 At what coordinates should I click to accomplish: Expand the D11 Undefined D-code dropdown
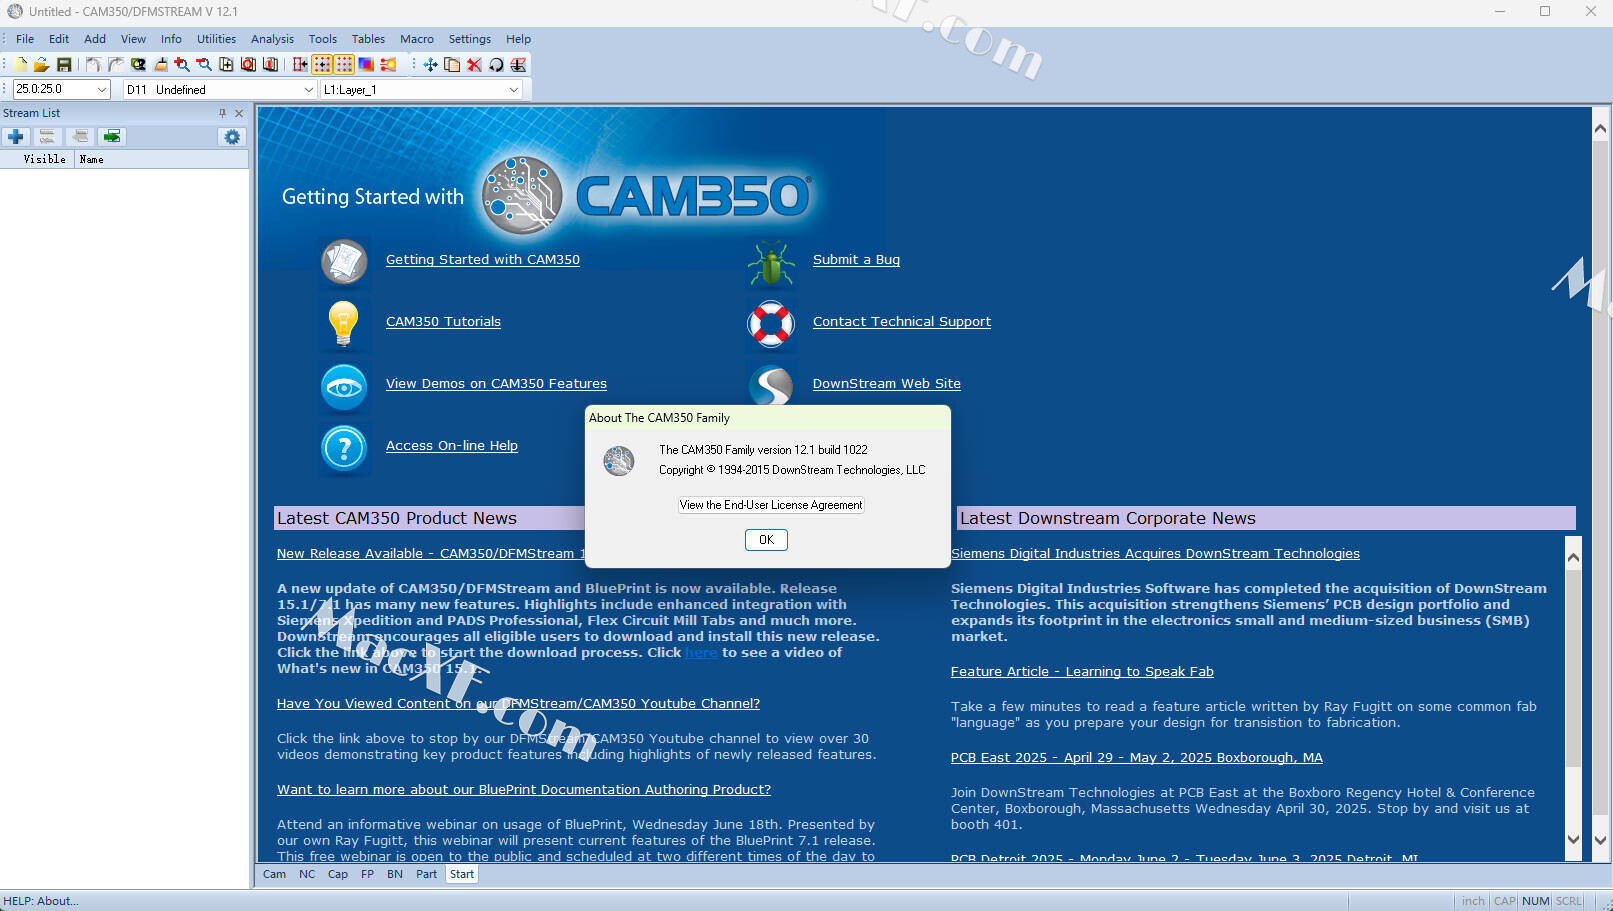(309, 89)
